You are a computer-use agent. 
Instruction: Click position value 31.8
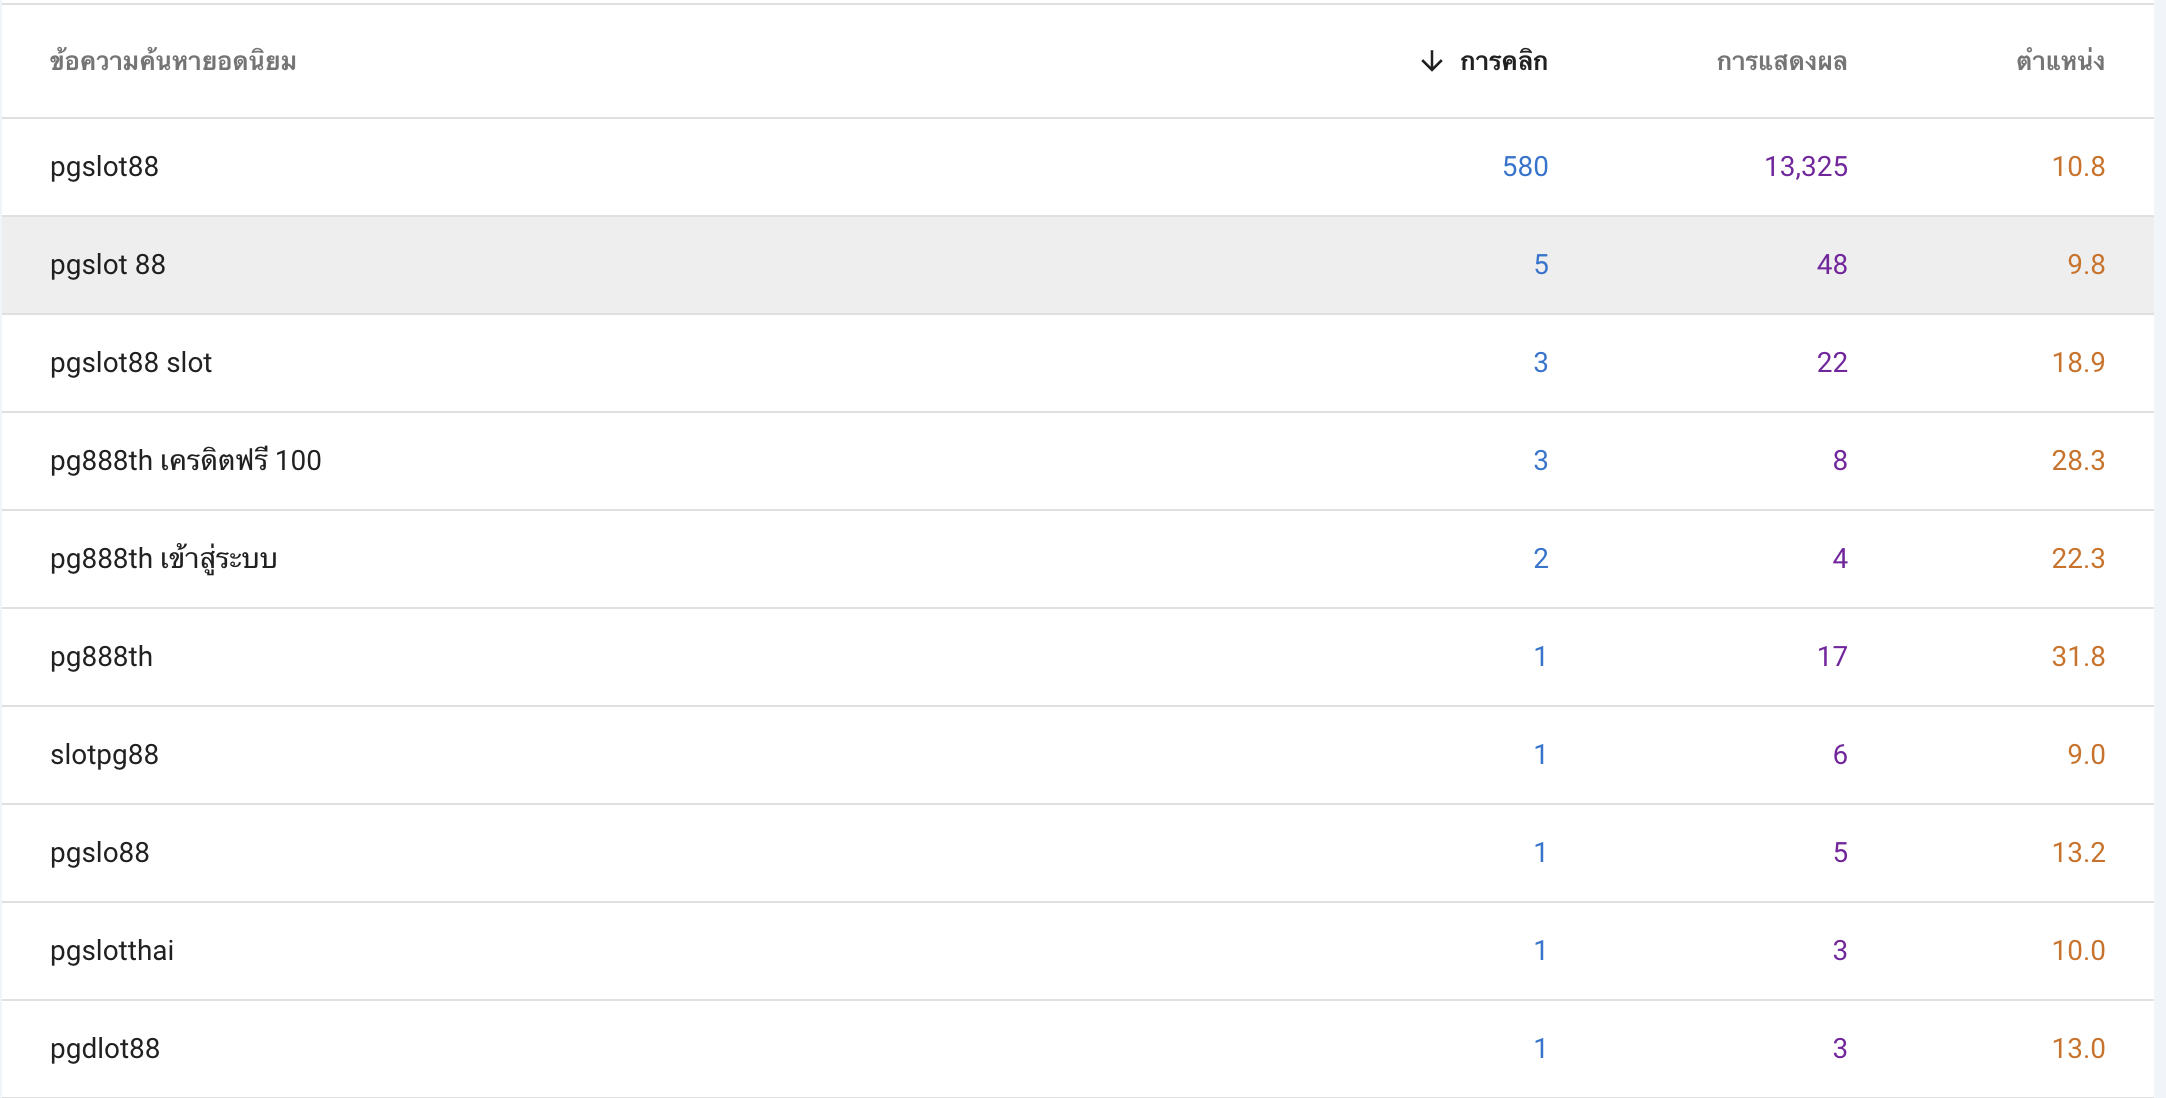[2078, 657]
